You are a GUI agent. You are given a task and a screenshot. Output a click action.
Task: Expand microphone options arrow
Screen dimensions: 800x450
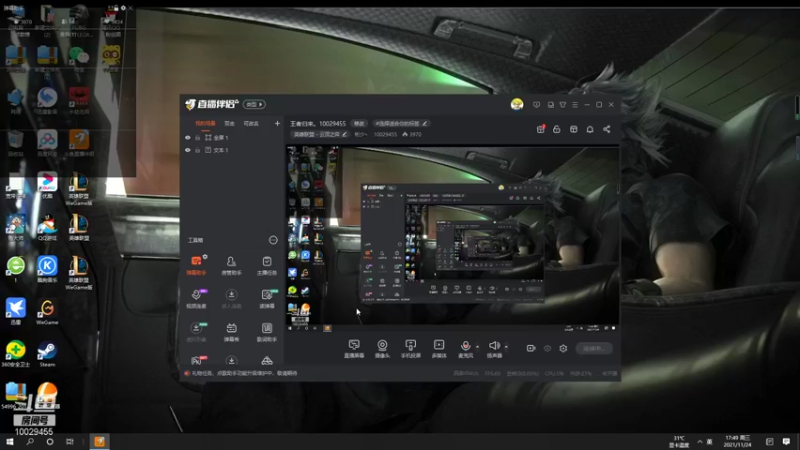pyautogui.click(x=478, y=347)
